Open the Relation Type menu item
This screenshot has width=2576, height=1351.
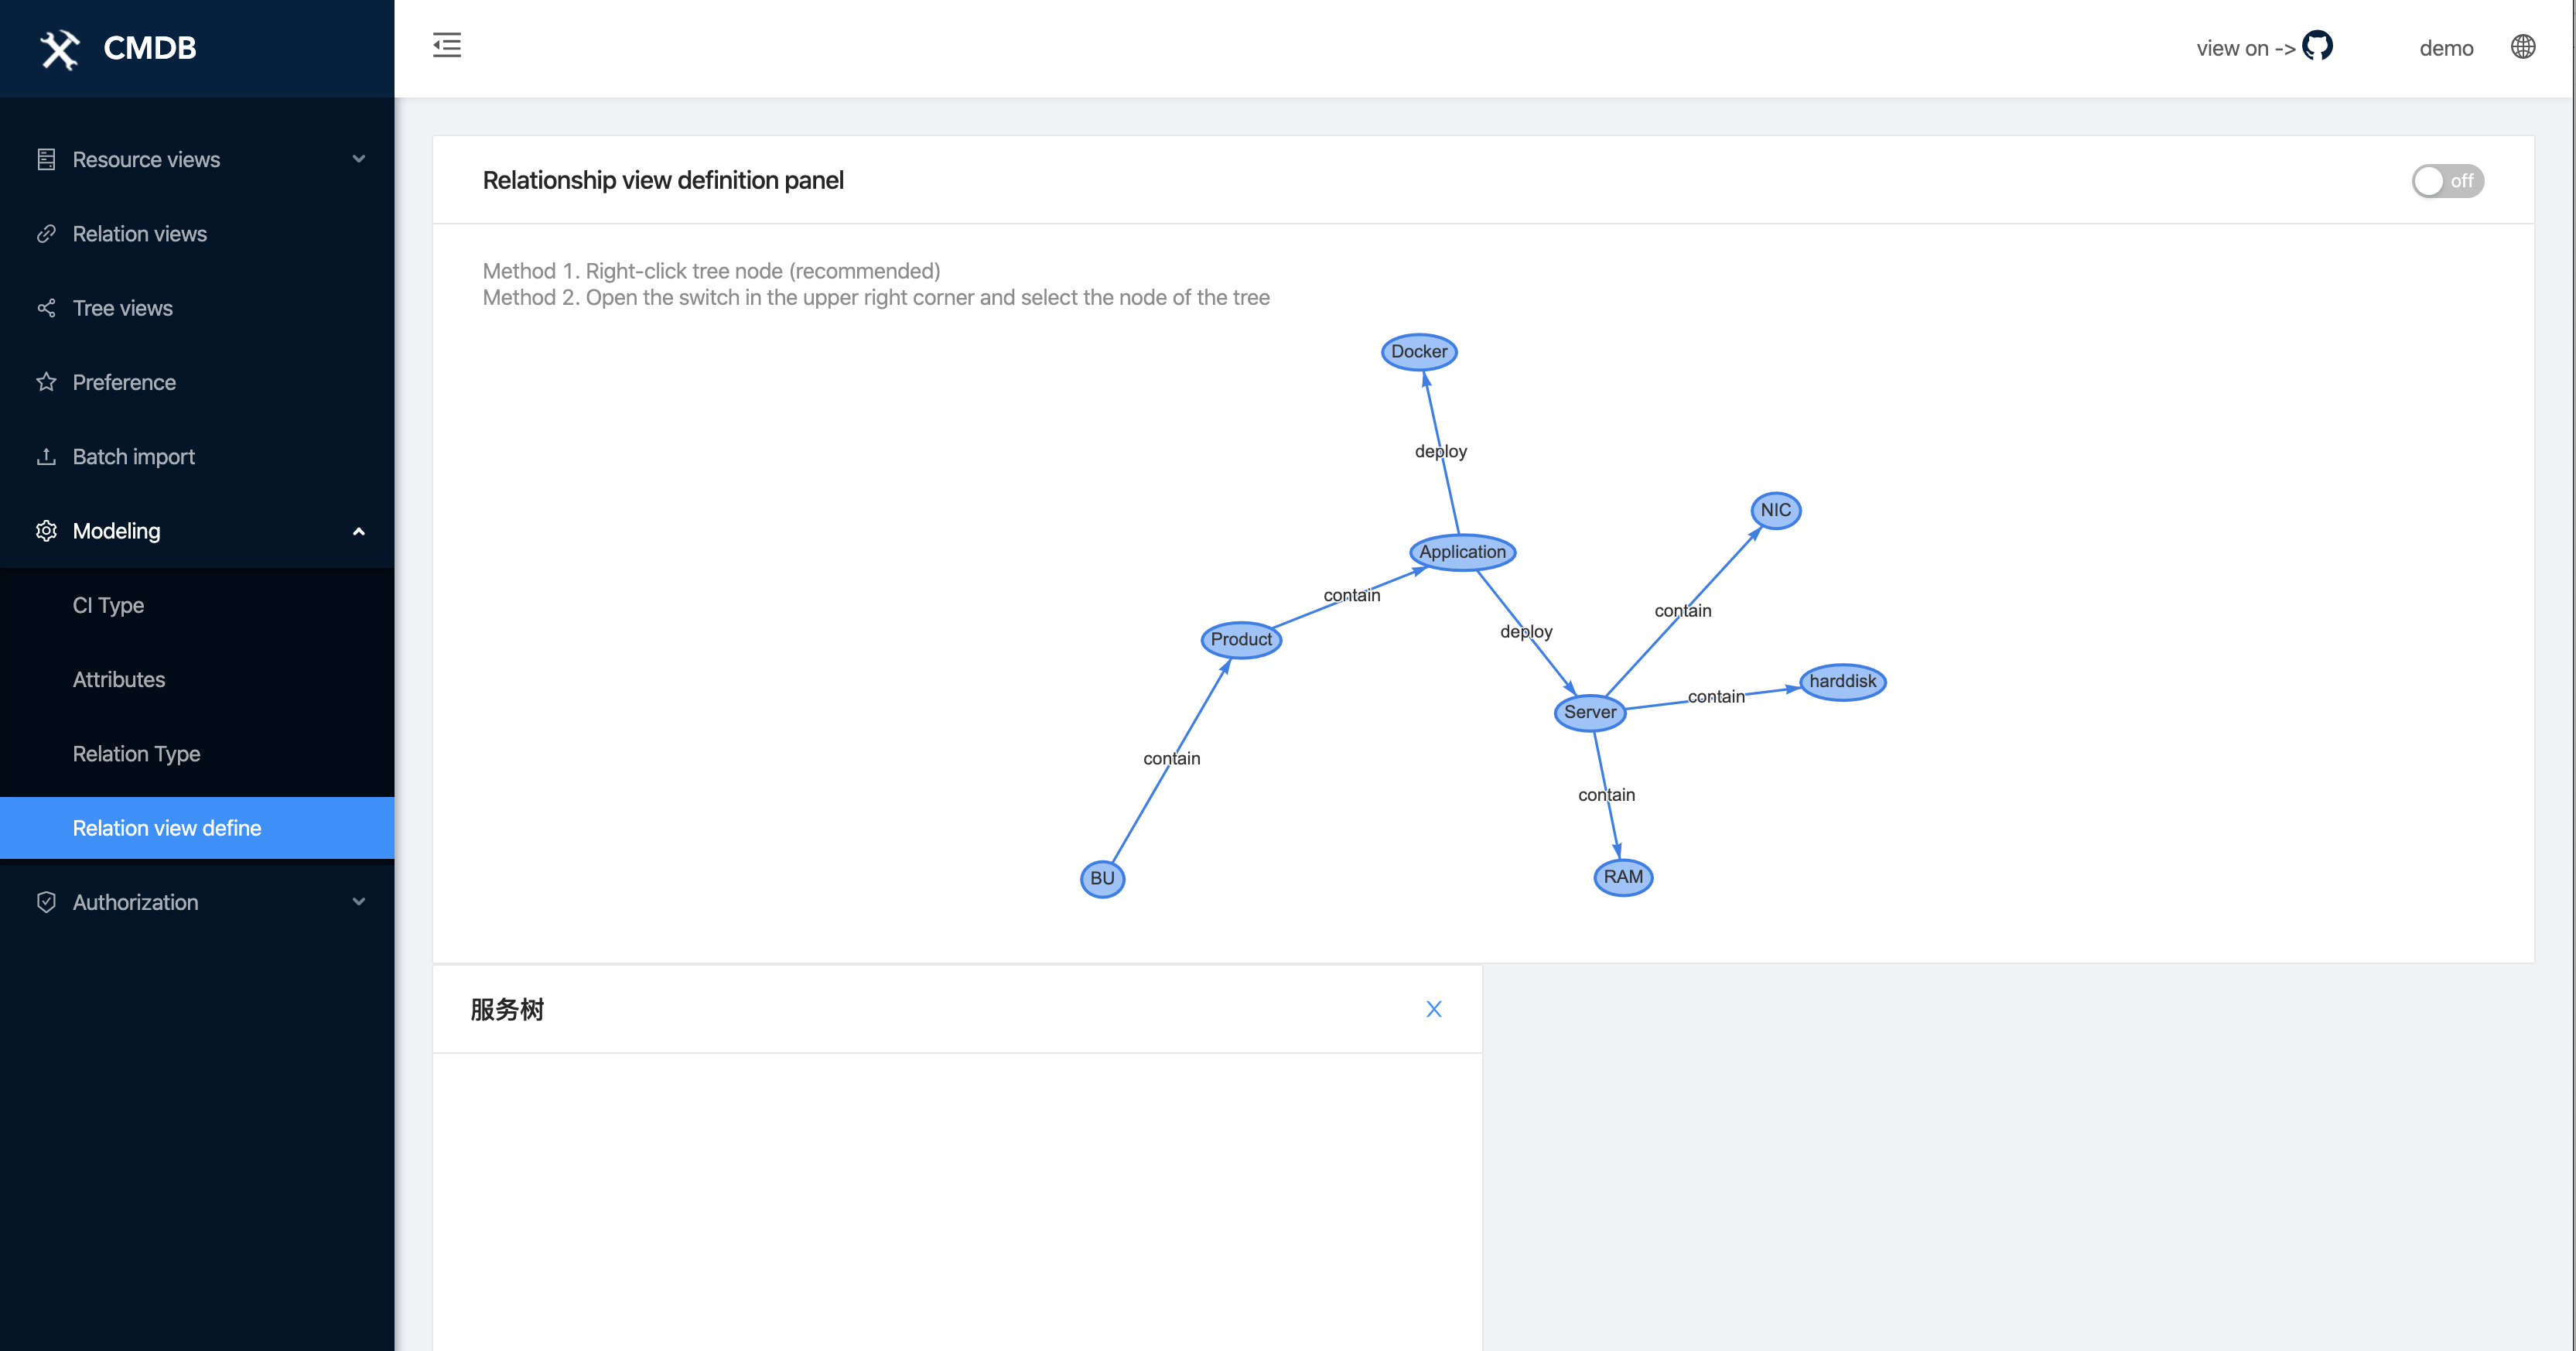[x=137, y=754]
